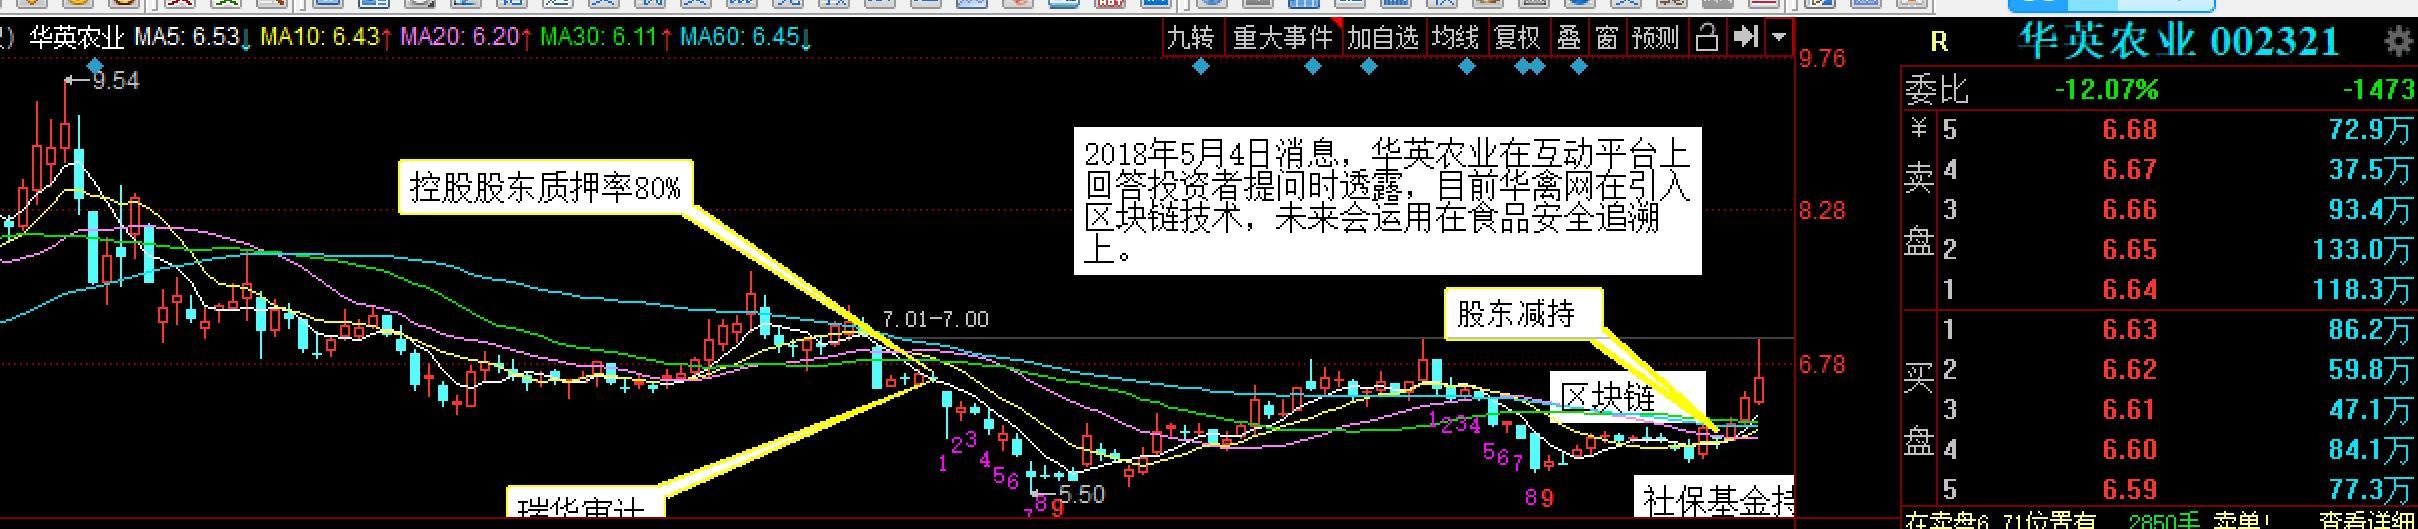Viewport: 2418px width, 529px height.
Task: Select the MA20: 6.20 label
Action: [x=465, y=38]
